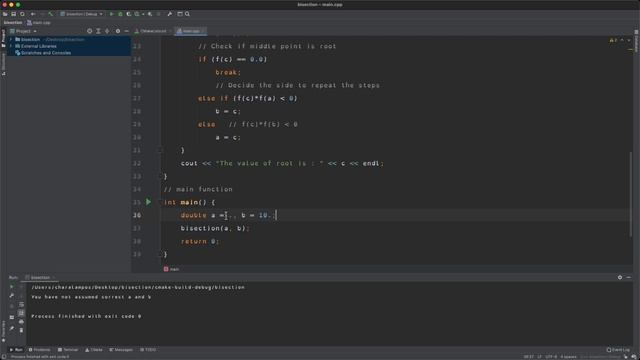Run with coverage from the toolbar
640x360 pixels.
[x=129, y=14]
